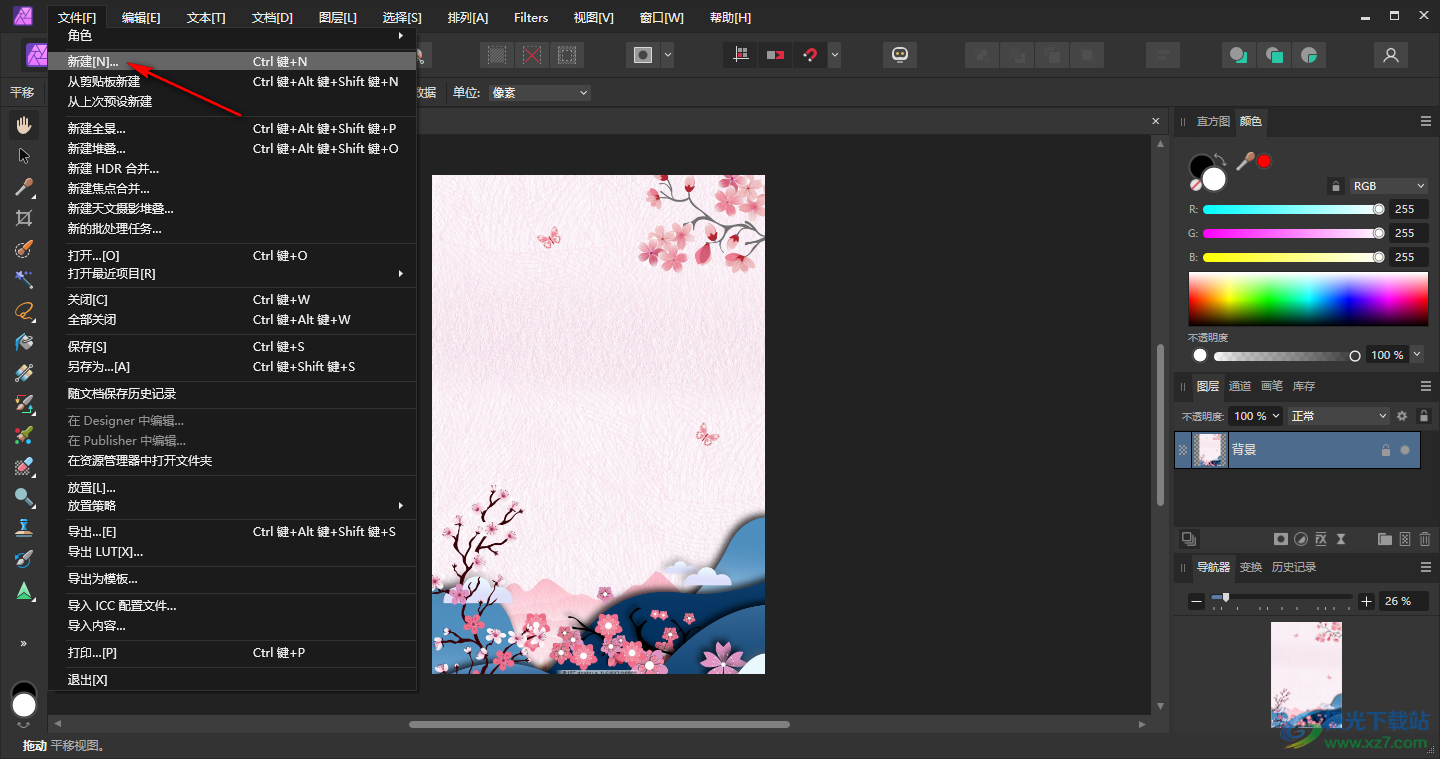This screenshot has width=1440, height=759.
Task: Click the color panel eyedropper icon
Action: [x=1245, y=160]
